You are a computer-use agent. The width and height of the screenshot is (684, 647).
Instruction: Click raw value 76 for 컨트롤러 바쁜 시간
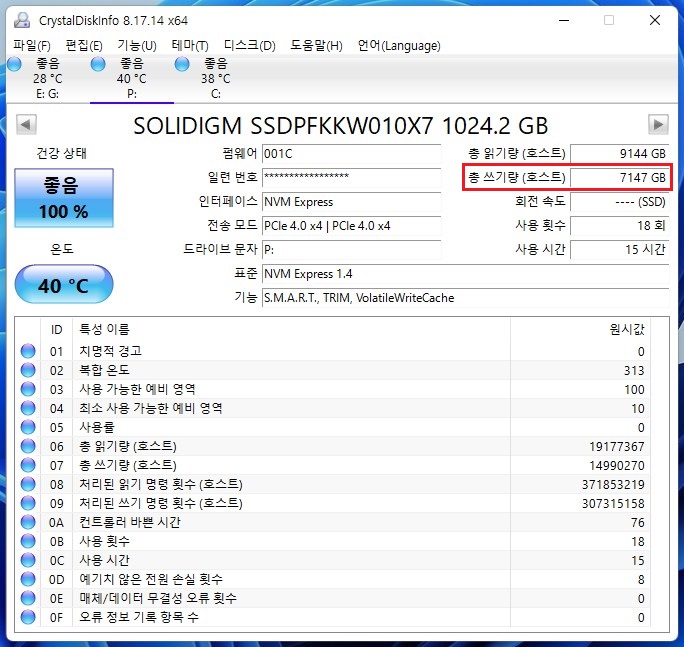(638, 522)
